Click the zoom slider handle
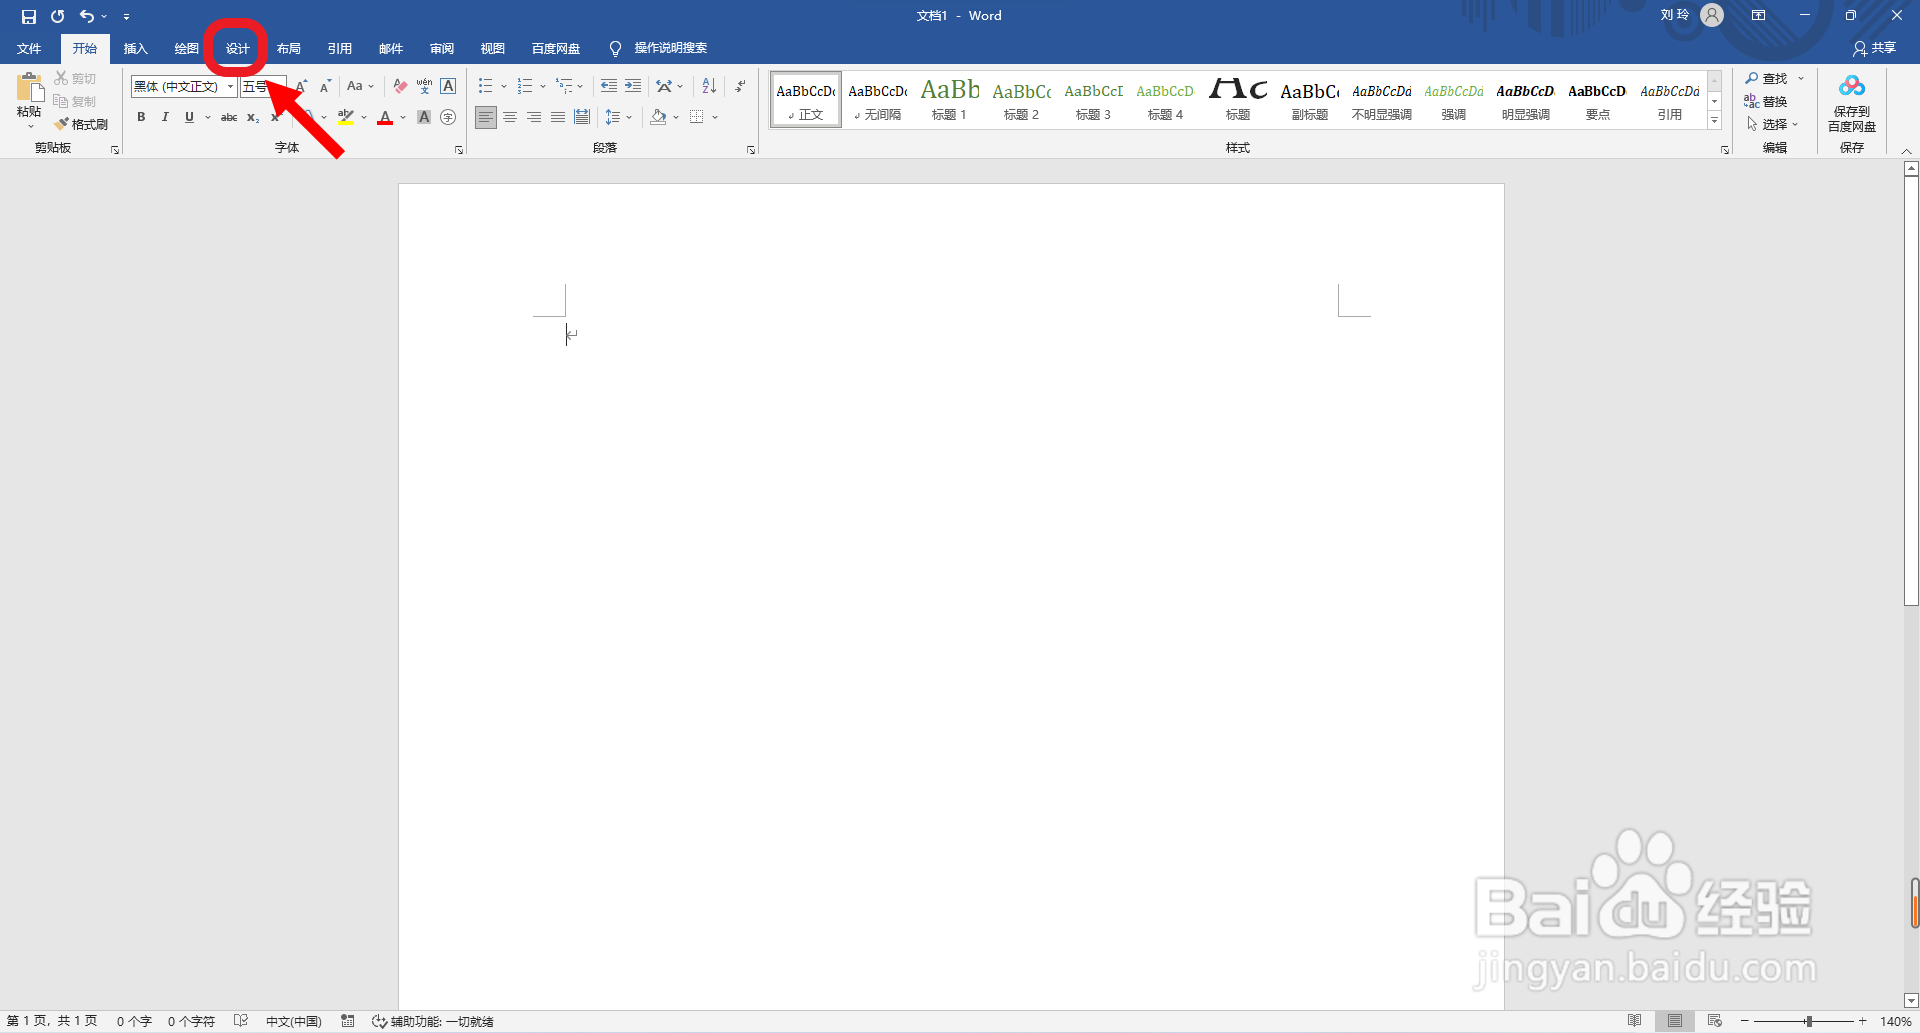 click(1809, 1021)
